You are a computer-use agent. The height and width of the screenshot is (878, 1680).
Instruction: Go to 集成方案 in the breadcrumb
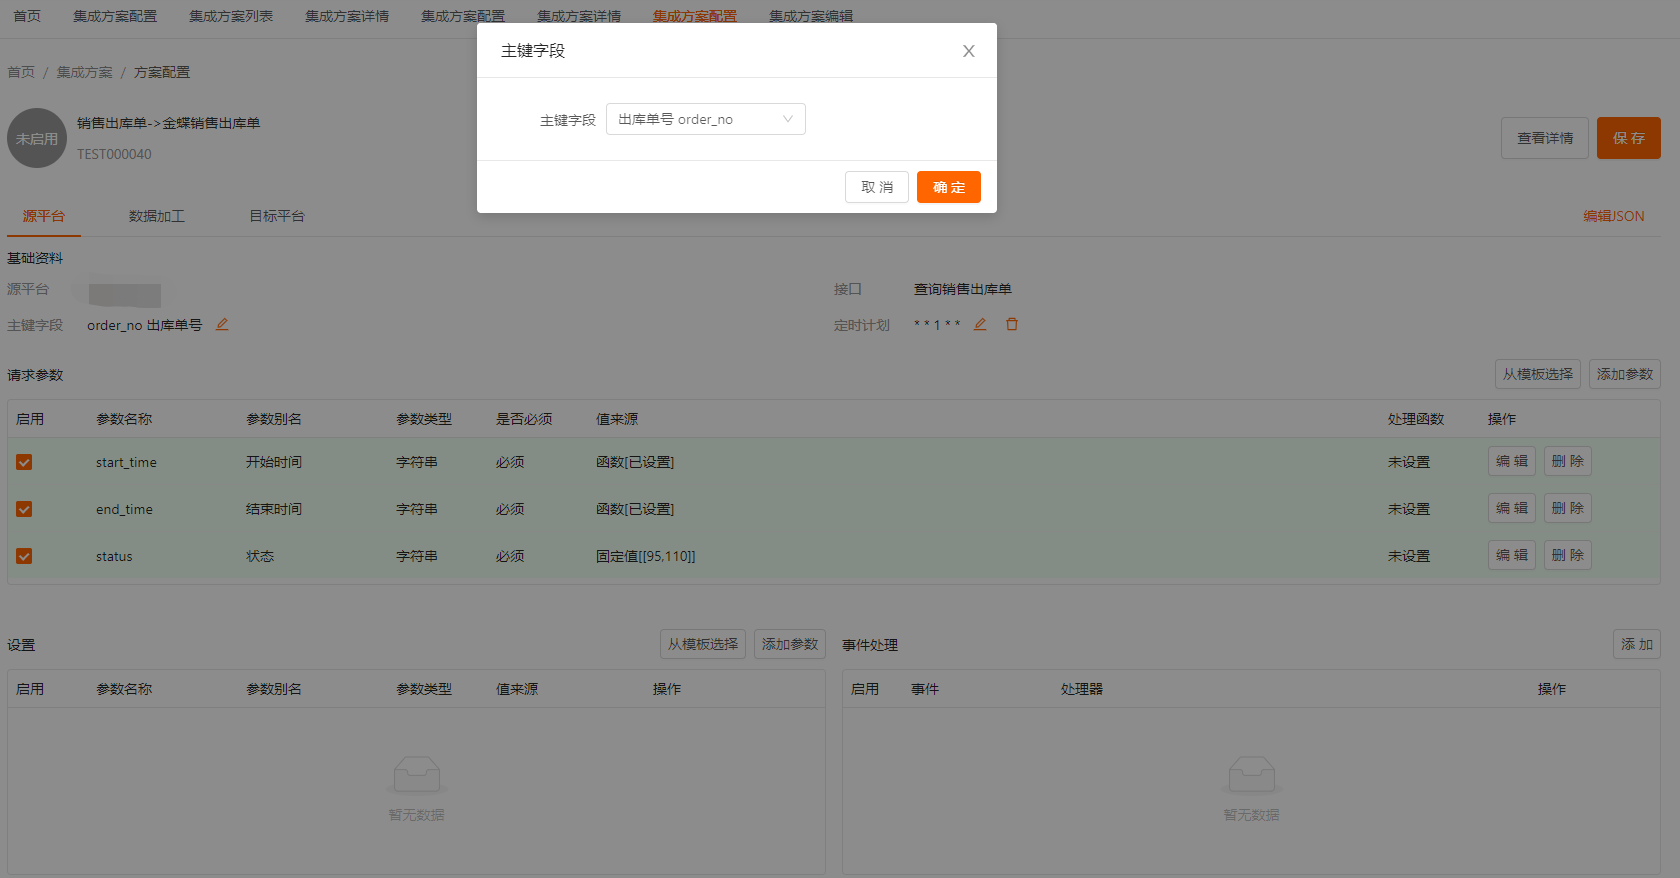point(84,72)
